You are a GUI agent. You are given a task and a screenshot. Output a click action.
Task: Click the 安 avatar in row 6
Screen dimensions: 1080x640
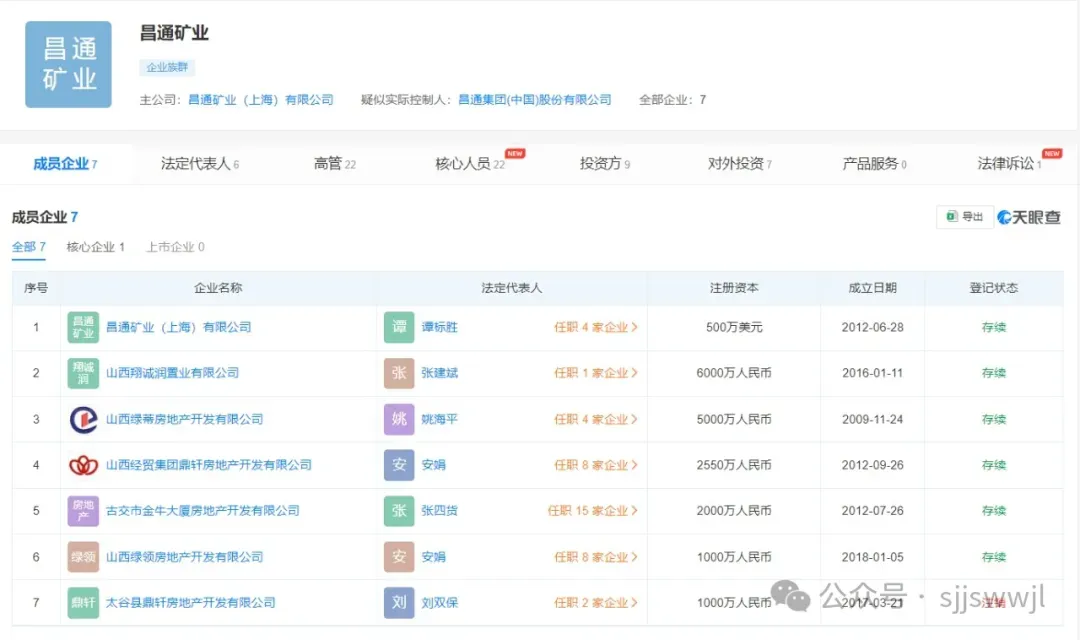399,557
